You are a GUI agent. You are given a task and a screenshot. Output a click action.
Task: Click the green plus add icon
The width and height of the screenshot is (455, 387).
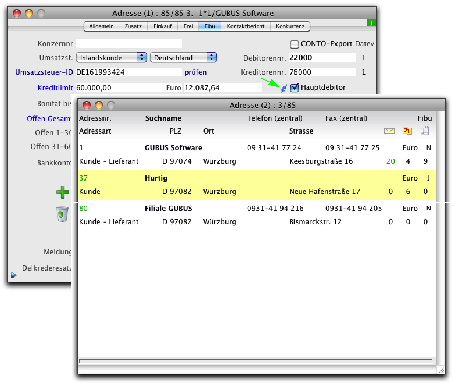click(x=62, y=192)
